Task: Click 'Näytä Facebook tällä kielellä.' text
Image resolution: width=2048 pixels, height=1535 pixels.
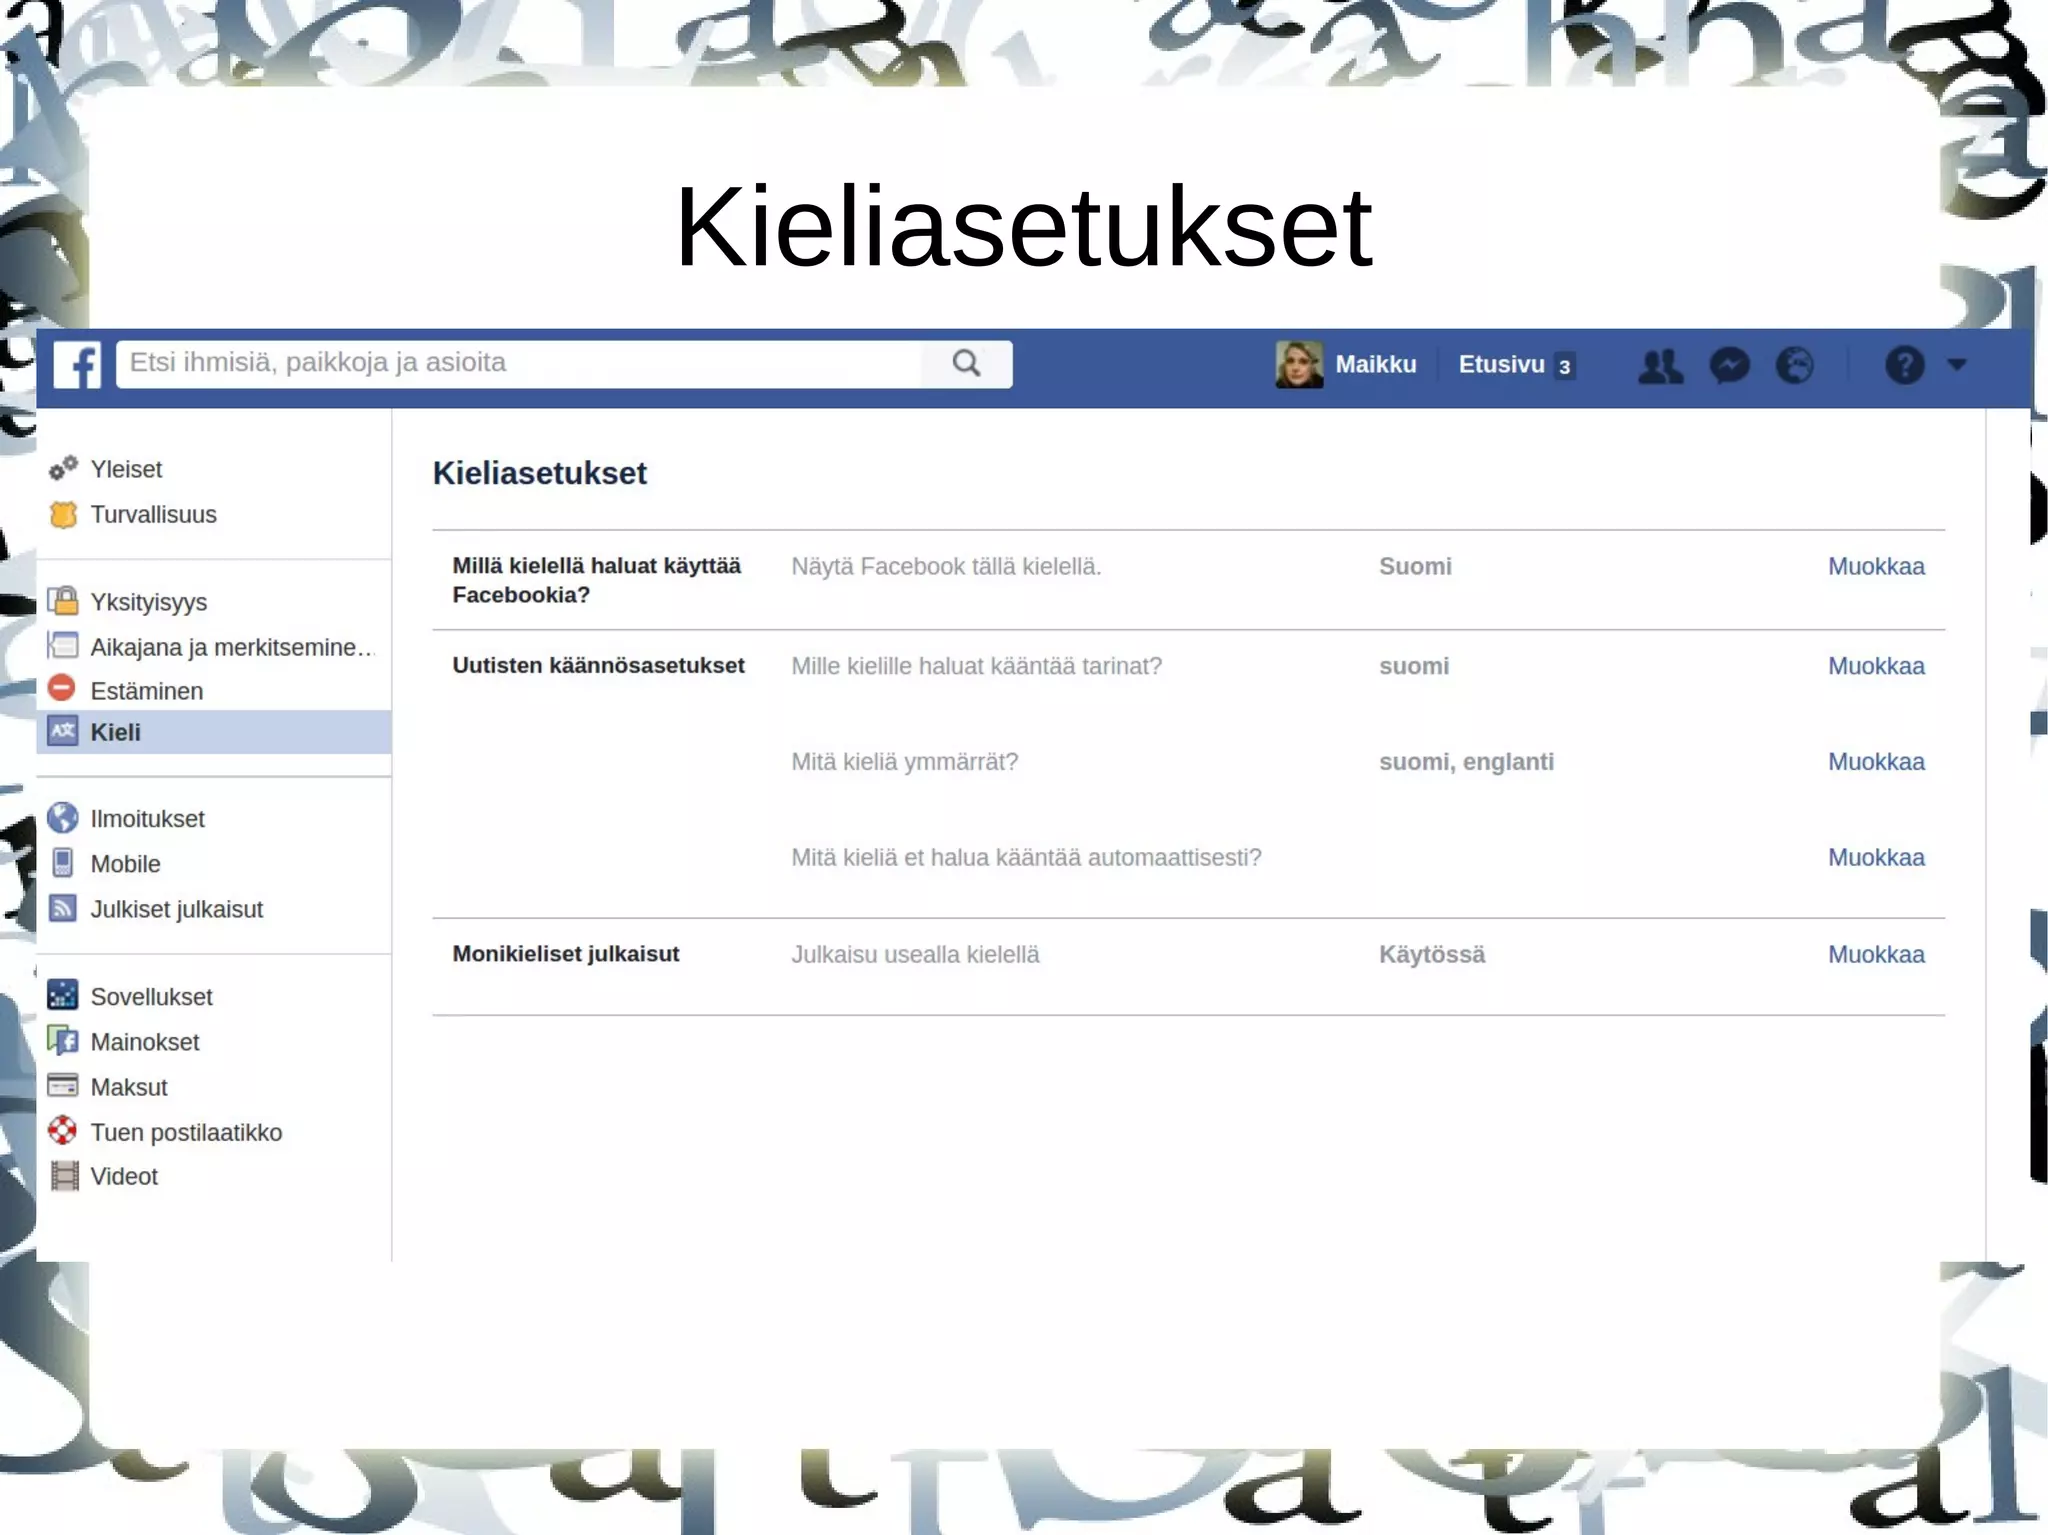Action: coord(946,567)
